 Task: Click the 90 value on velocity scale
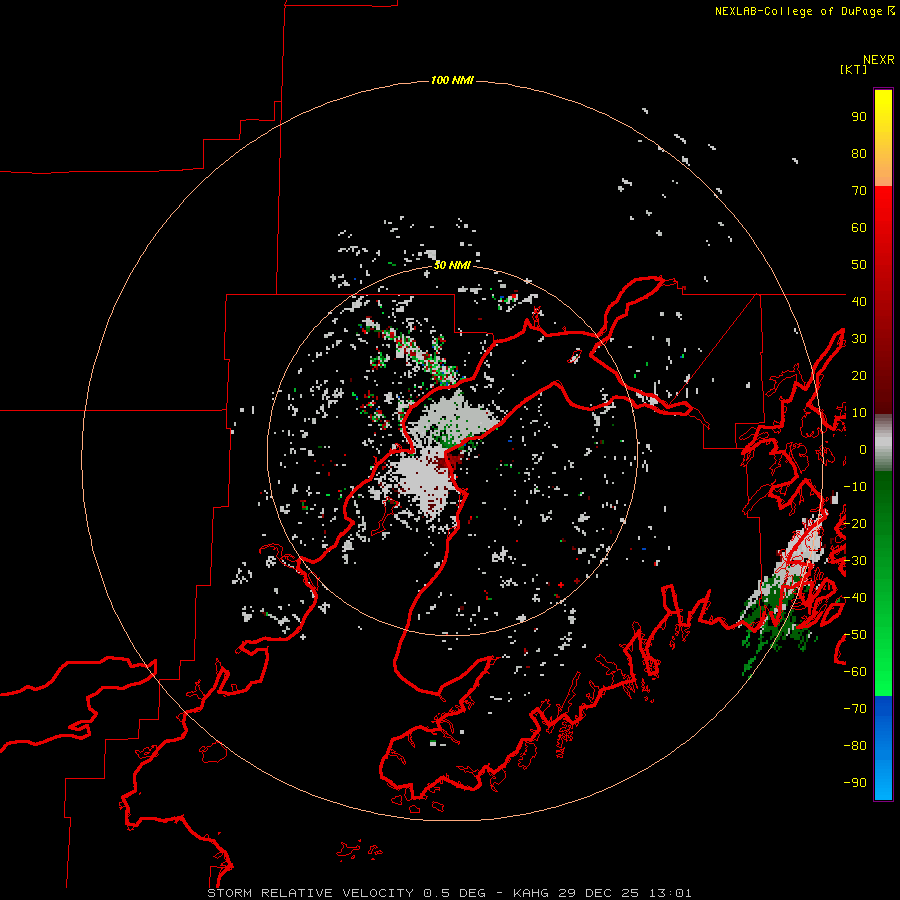(859, 117)
